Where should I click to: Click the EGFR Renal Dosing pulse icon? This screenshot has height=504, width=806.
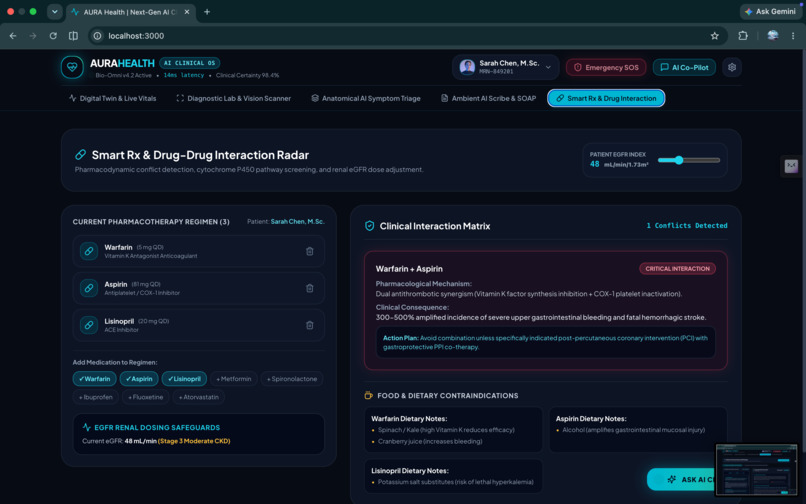86,427
